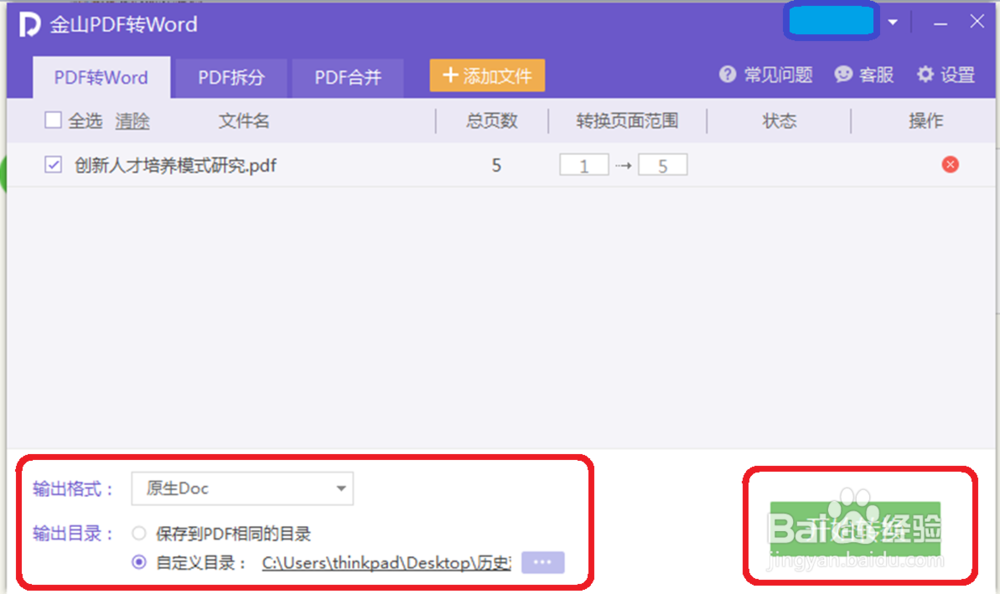The height and width of the screenshot is (594, 1000).
Task: Expand the account dropdown arrow in the title bar
Action: tap(893, 22)
